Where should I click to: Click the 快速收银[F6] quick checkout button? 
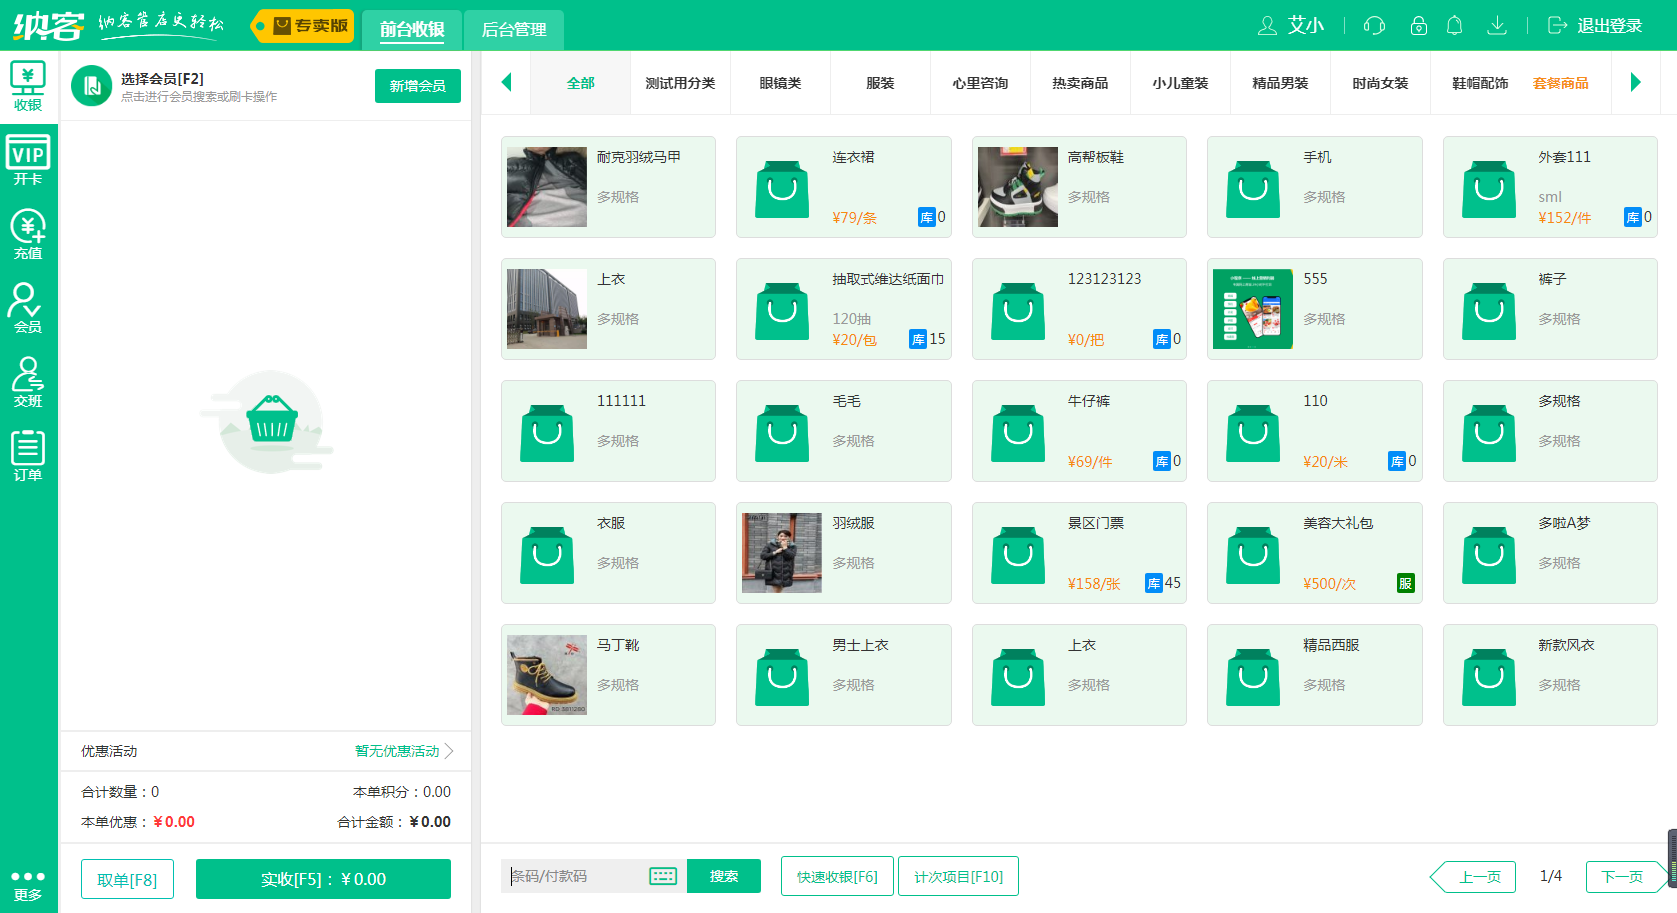tap(837, 875)
